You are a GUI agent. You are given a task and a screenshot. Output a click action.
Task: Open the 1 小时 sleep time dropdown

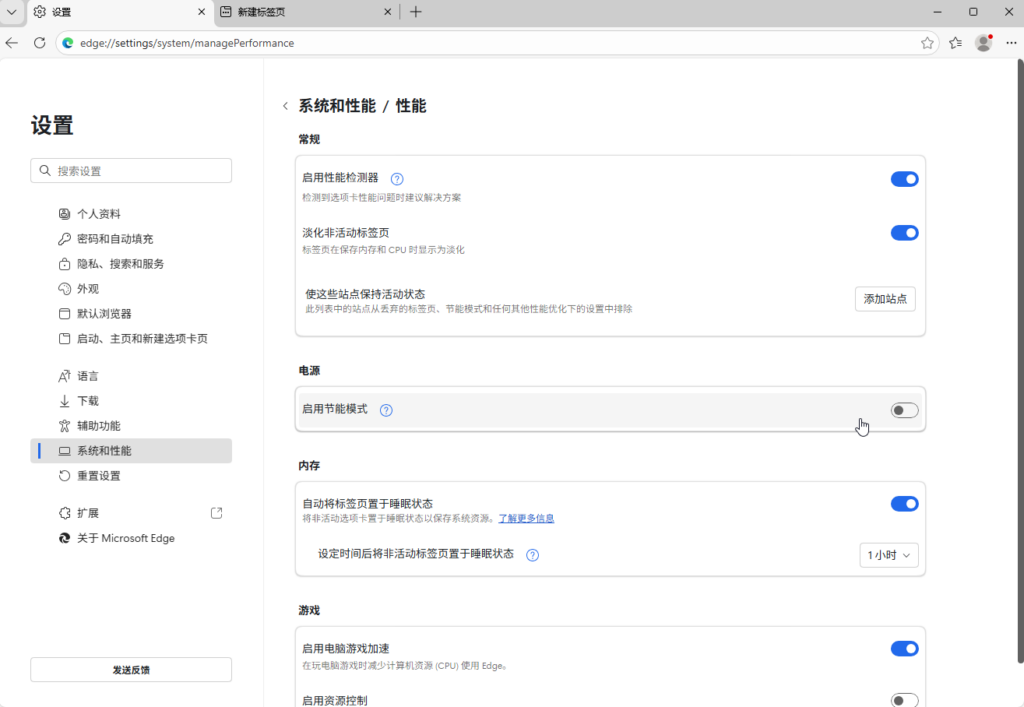888,555
